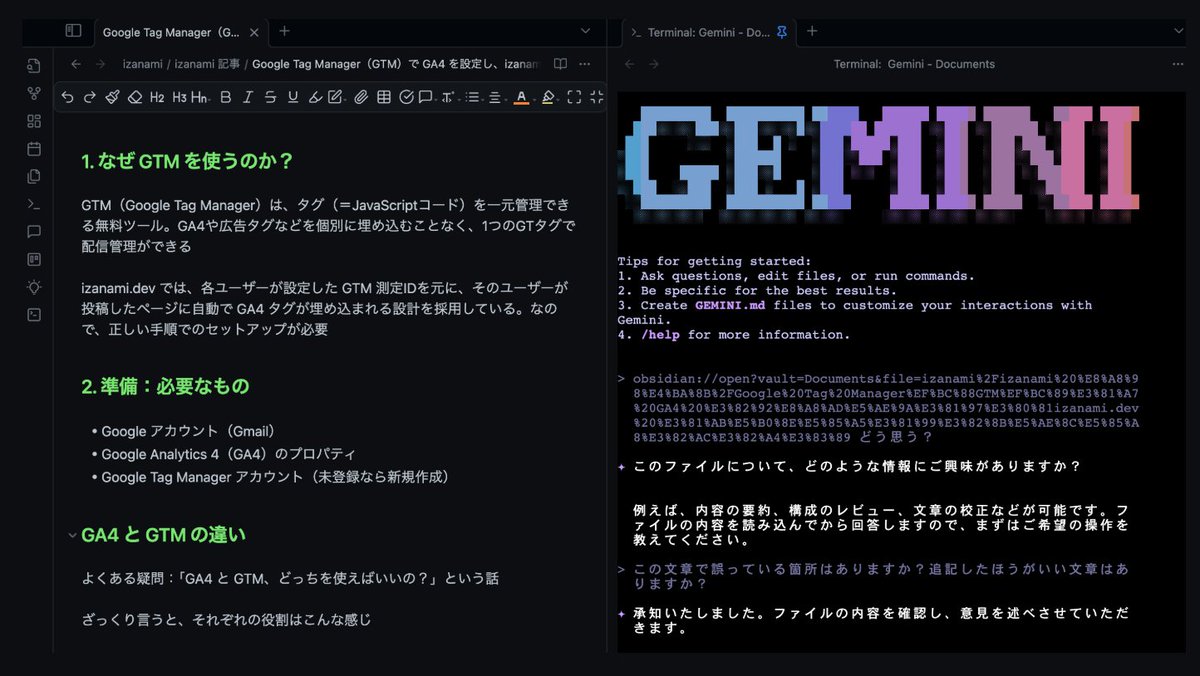Click the exit-fullscreen shrink icon
Image resolution: width=1200 pixels, height=676 pixels.
pos(597,97)
